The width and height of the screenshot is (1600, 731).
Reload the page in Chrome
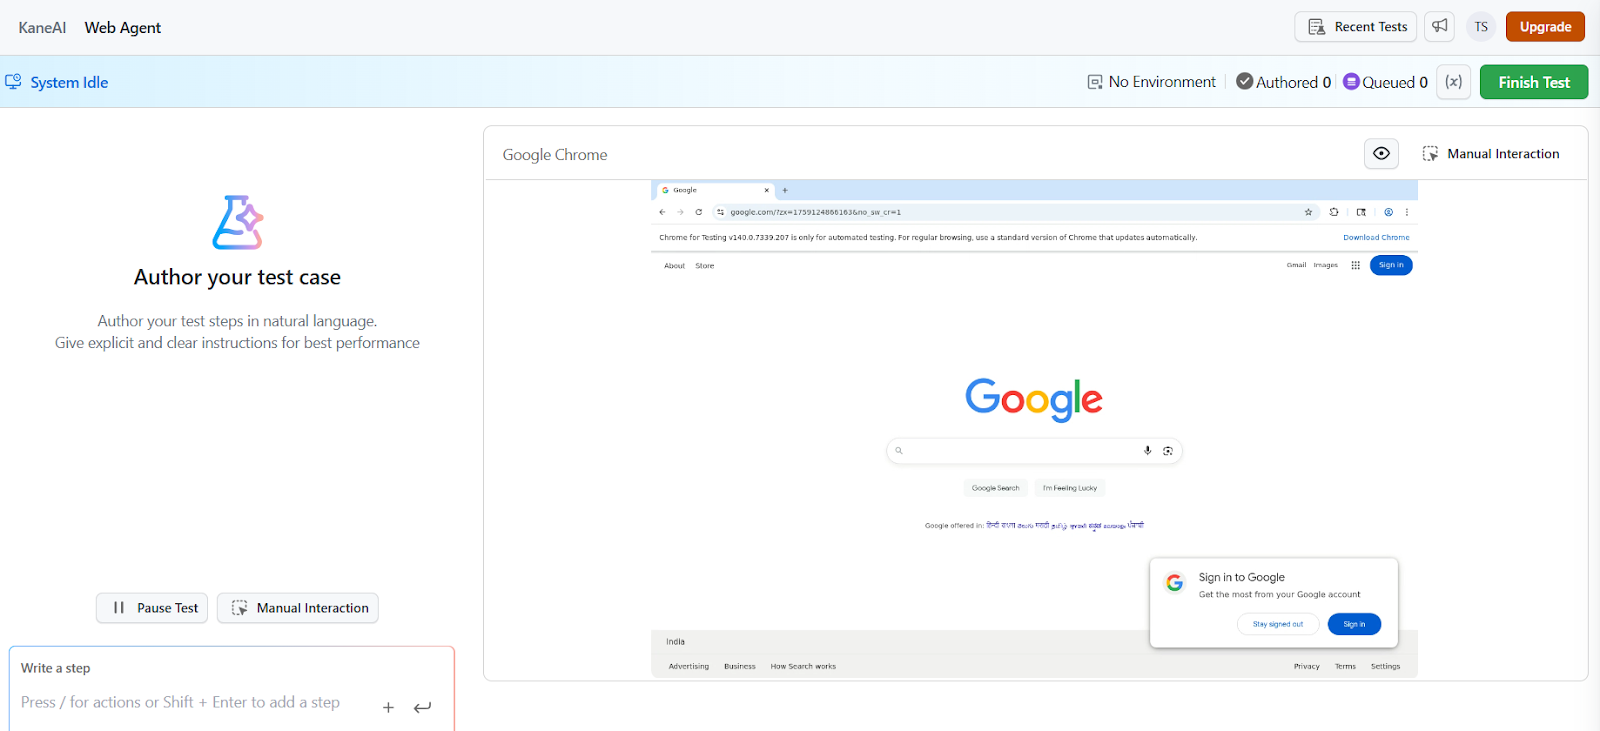tap(698, 212)
